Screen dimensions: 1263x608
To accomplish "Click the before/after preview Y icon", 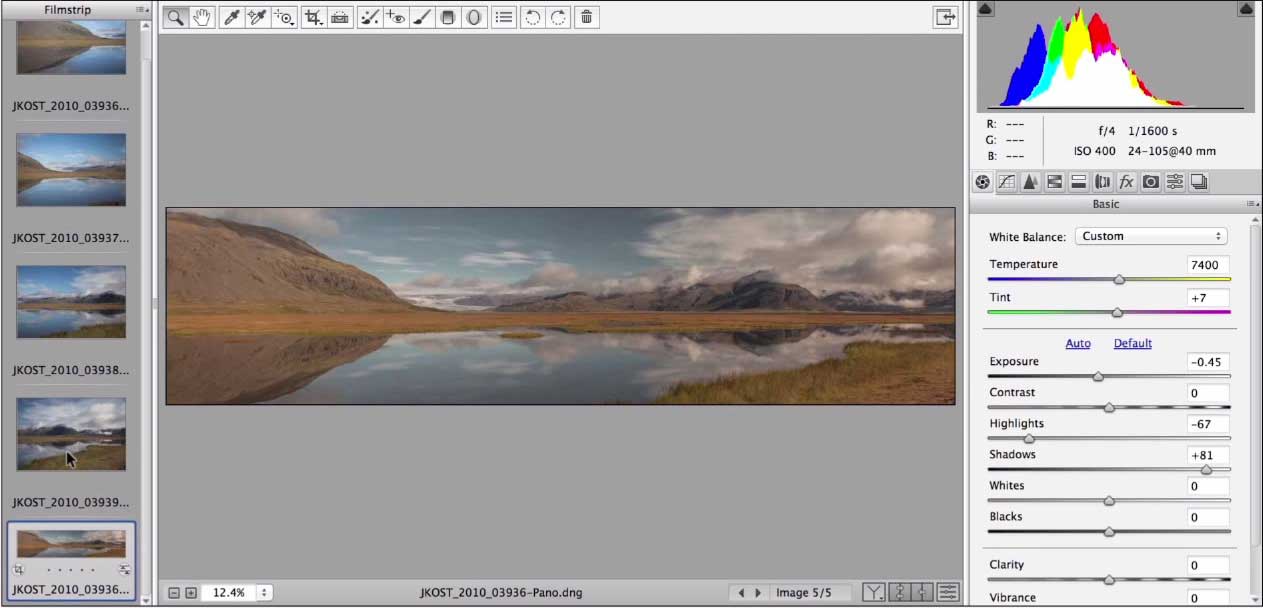I will point(873,593).
